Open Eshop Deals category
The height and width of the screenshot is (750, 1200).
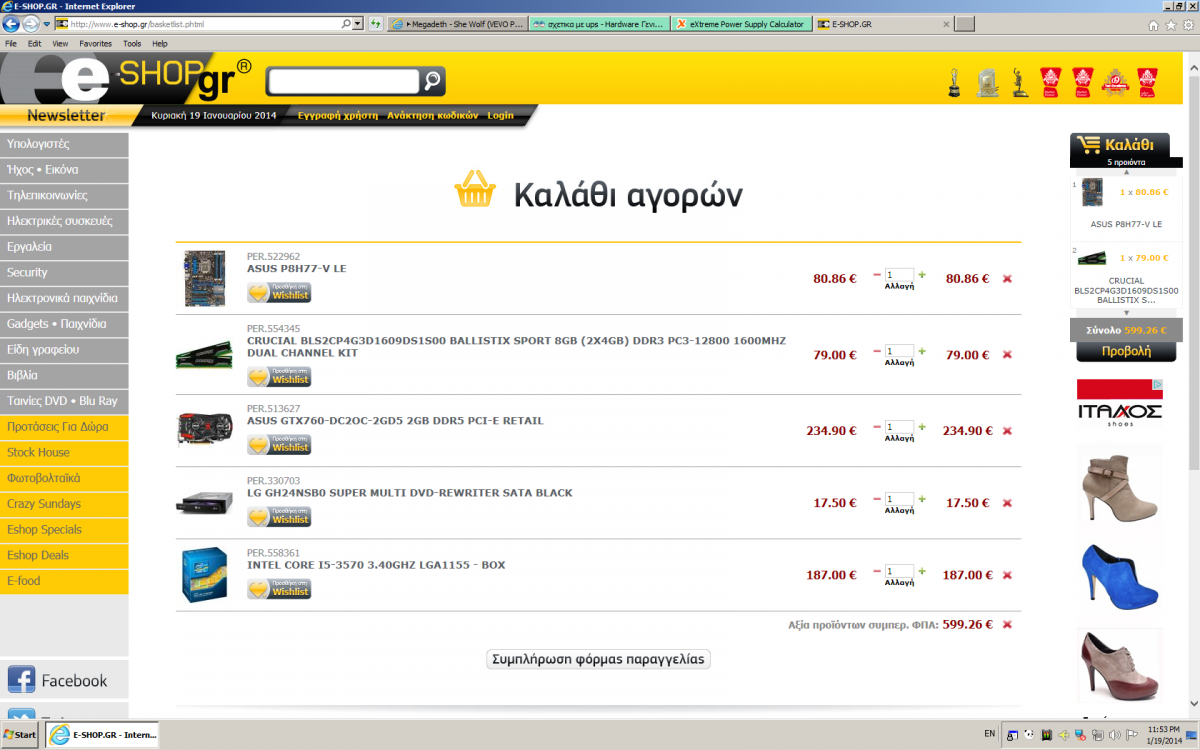64,555
